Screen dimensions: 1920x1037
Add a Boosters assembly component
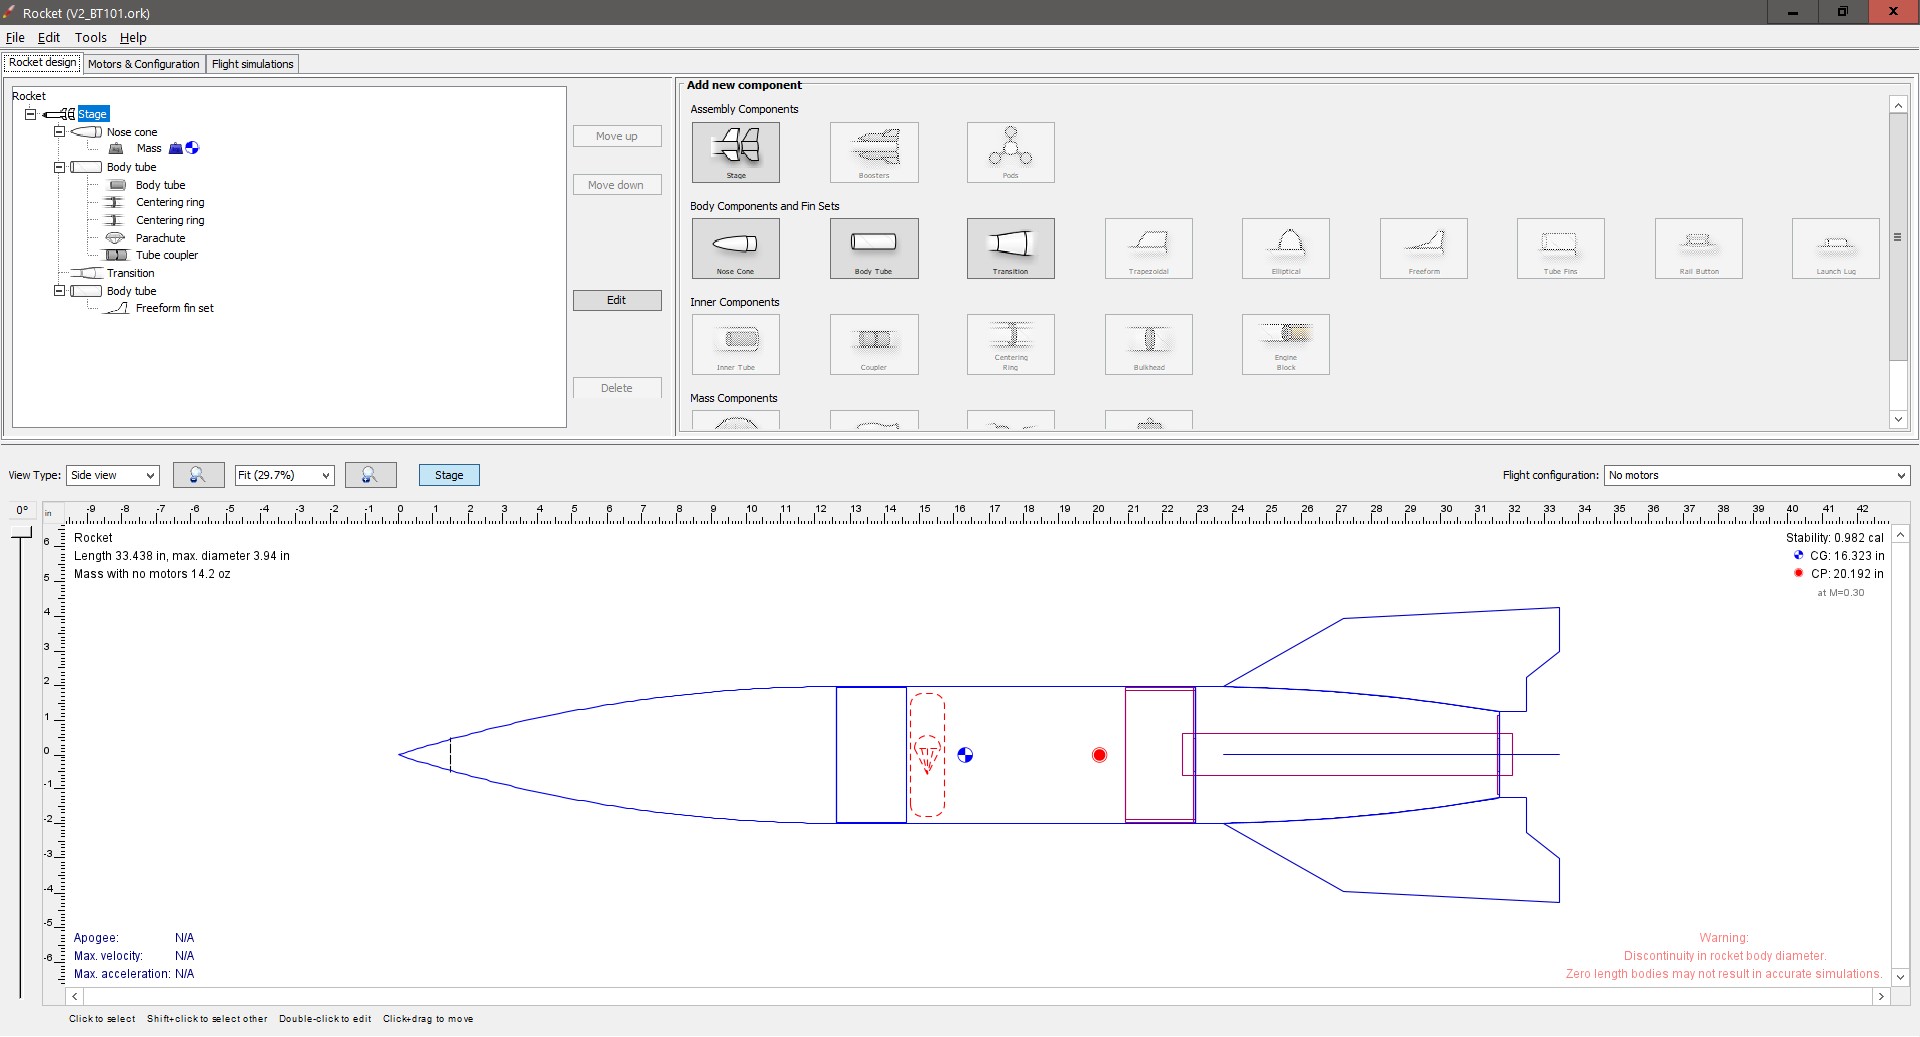tap(873, 152)
